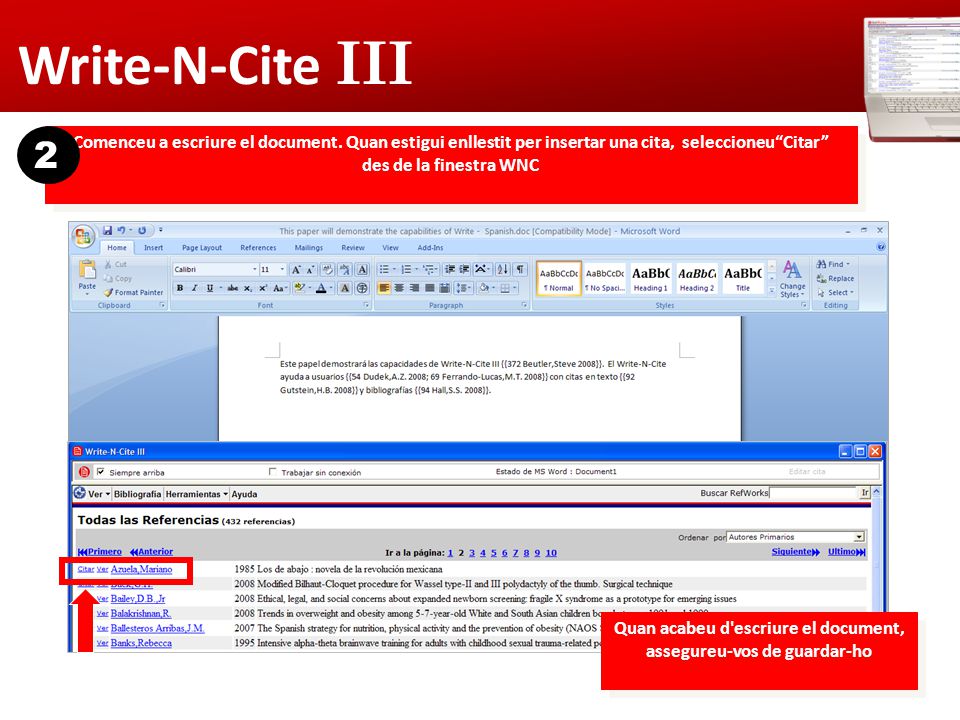960x720 pixels.
Task: Shrink the font size
Action: click(310, 269)
